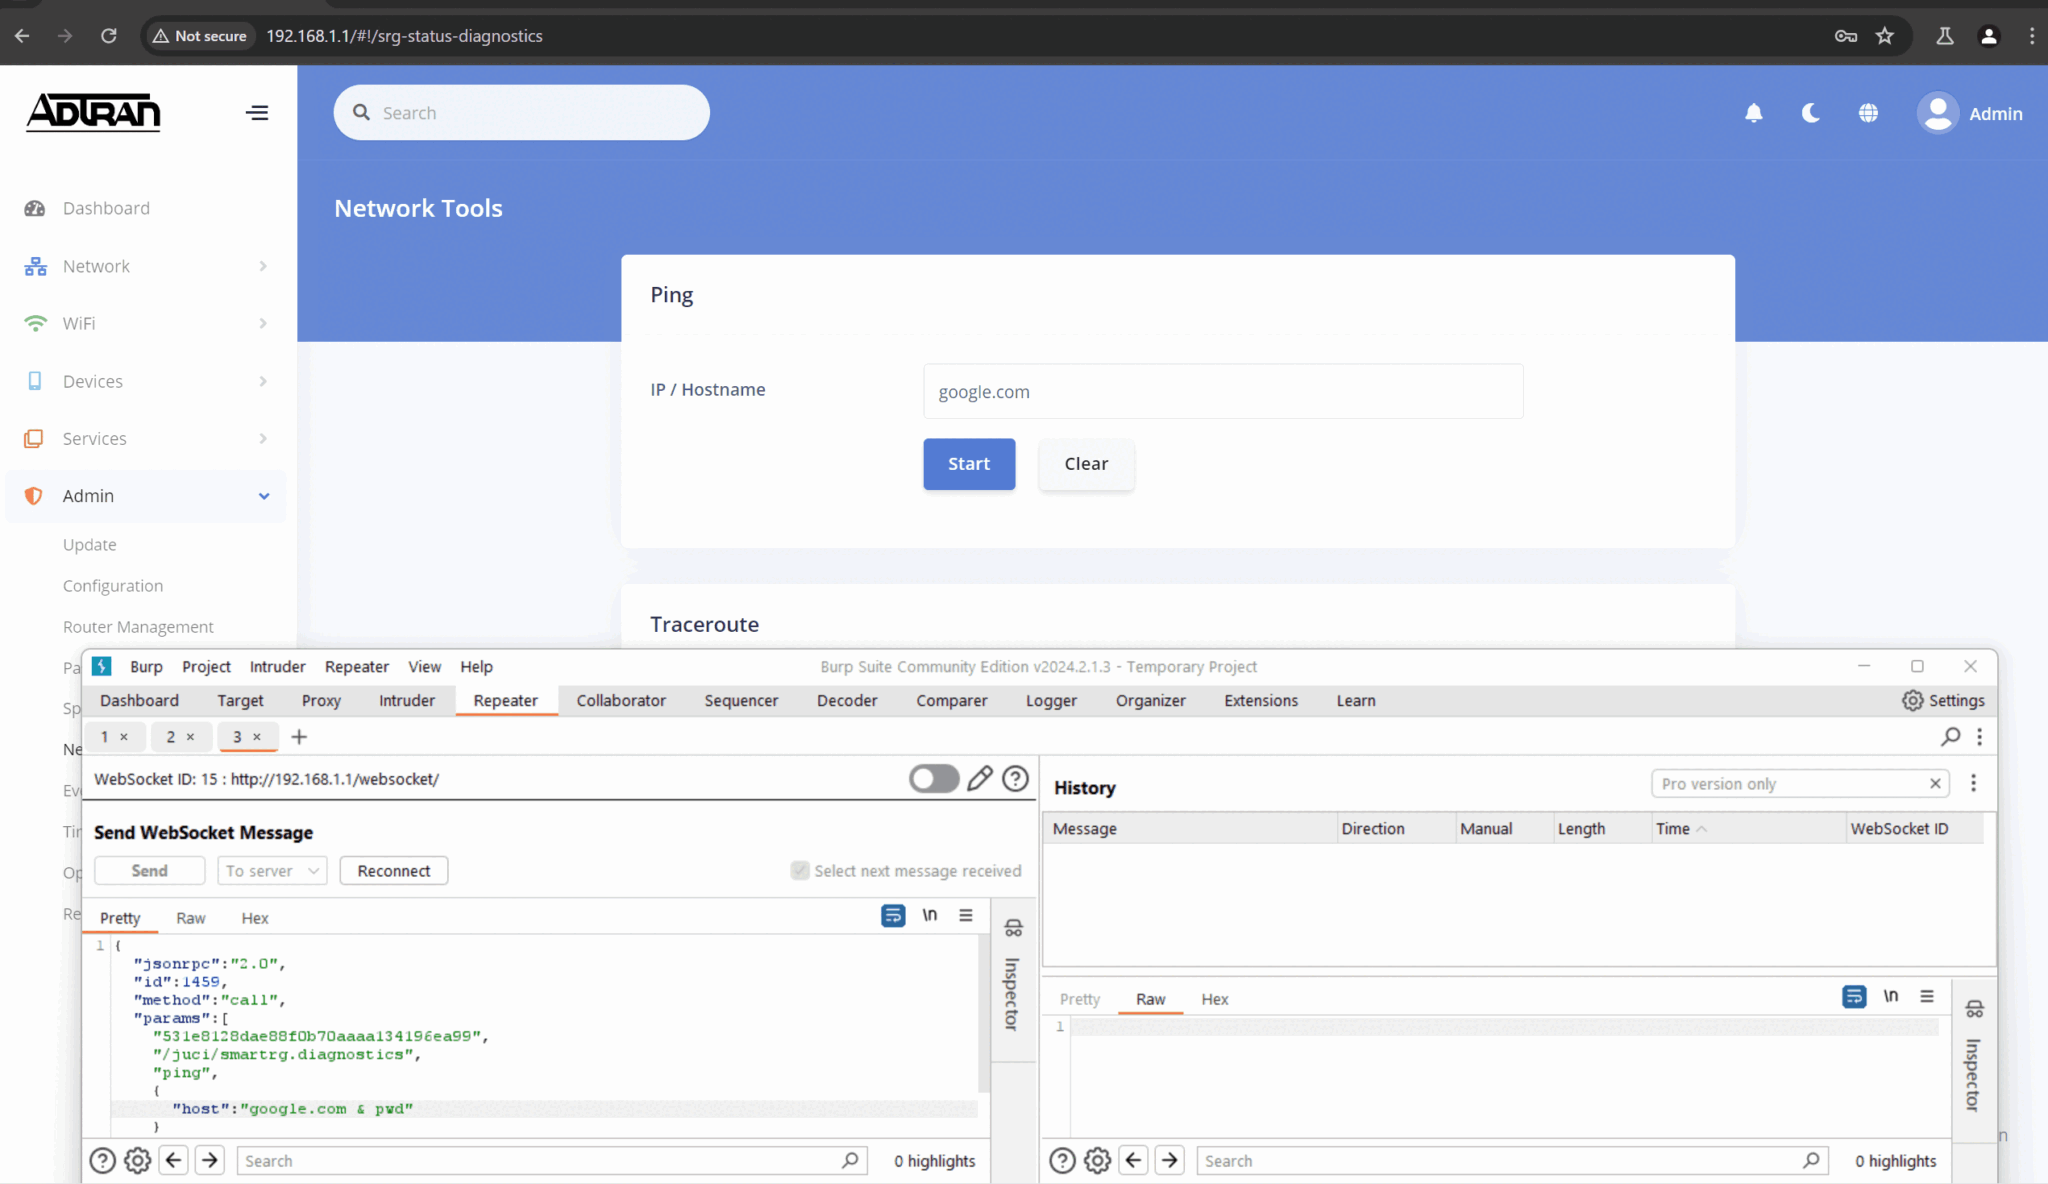Send the WebSocket message
This screenshot has width=2048, height=1184.
[x=149, y=871]
